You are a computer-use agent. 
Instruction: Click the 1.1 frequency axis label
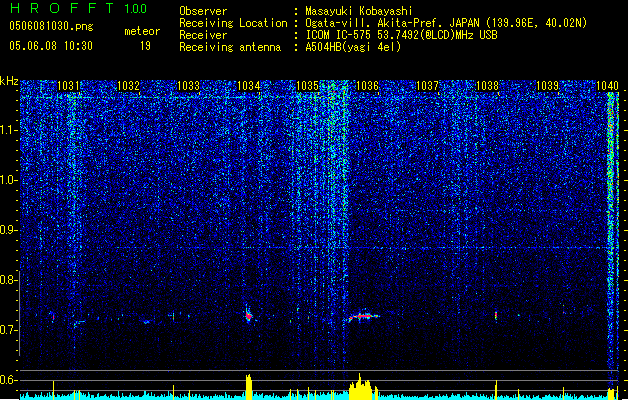coord(7,130)
